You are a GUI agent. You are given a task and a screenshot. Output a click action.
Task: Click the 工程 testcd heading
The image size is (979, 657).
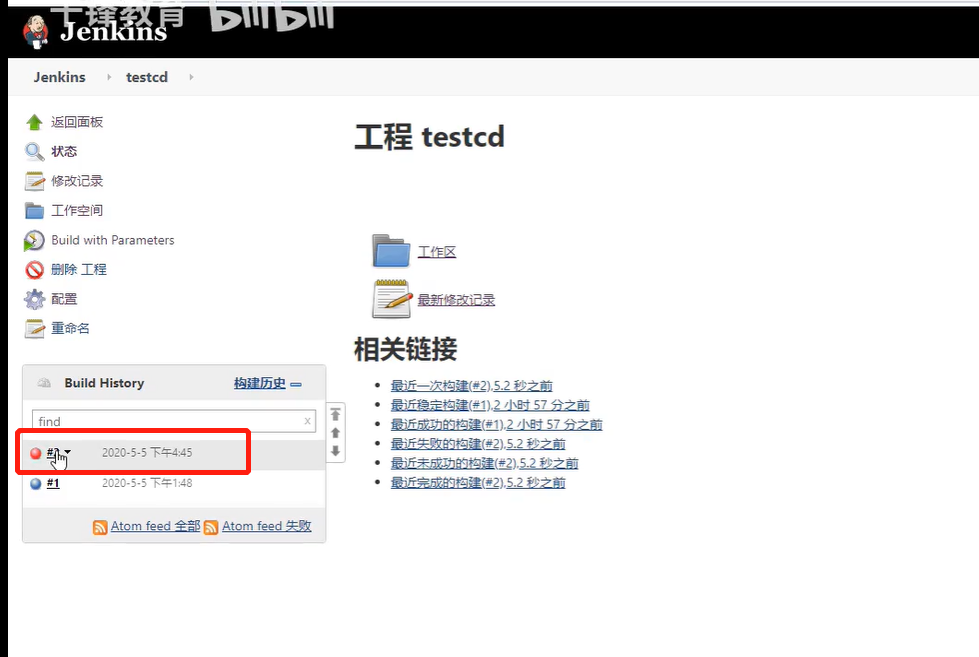[430, 137]
